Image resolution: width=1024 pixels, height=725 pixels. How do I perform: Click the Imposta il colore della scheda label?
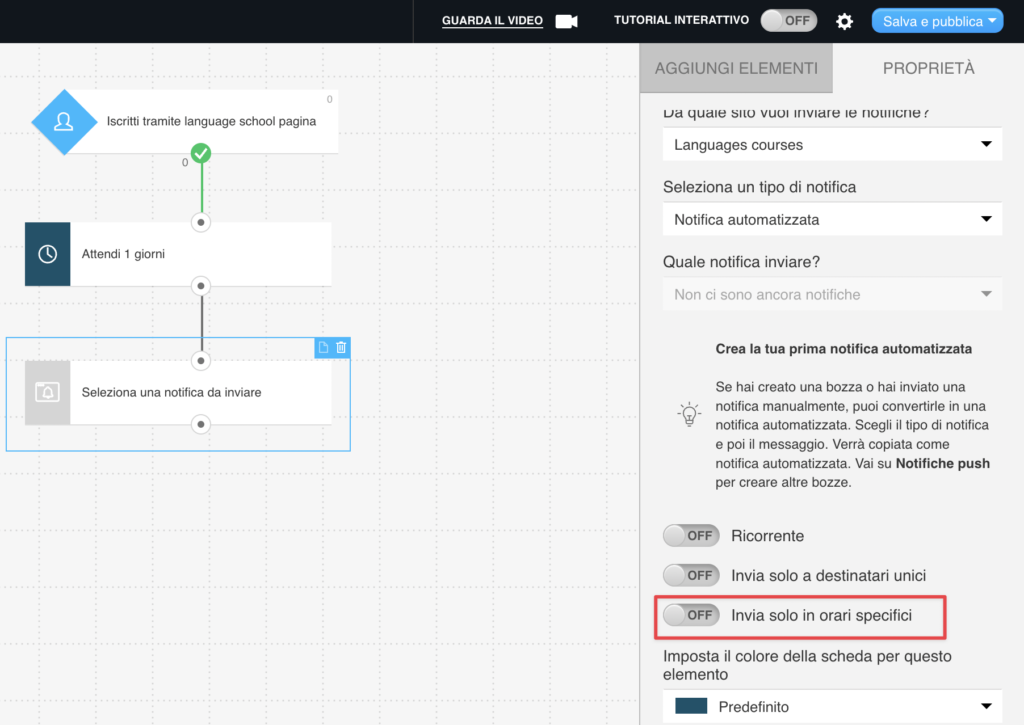807,665
